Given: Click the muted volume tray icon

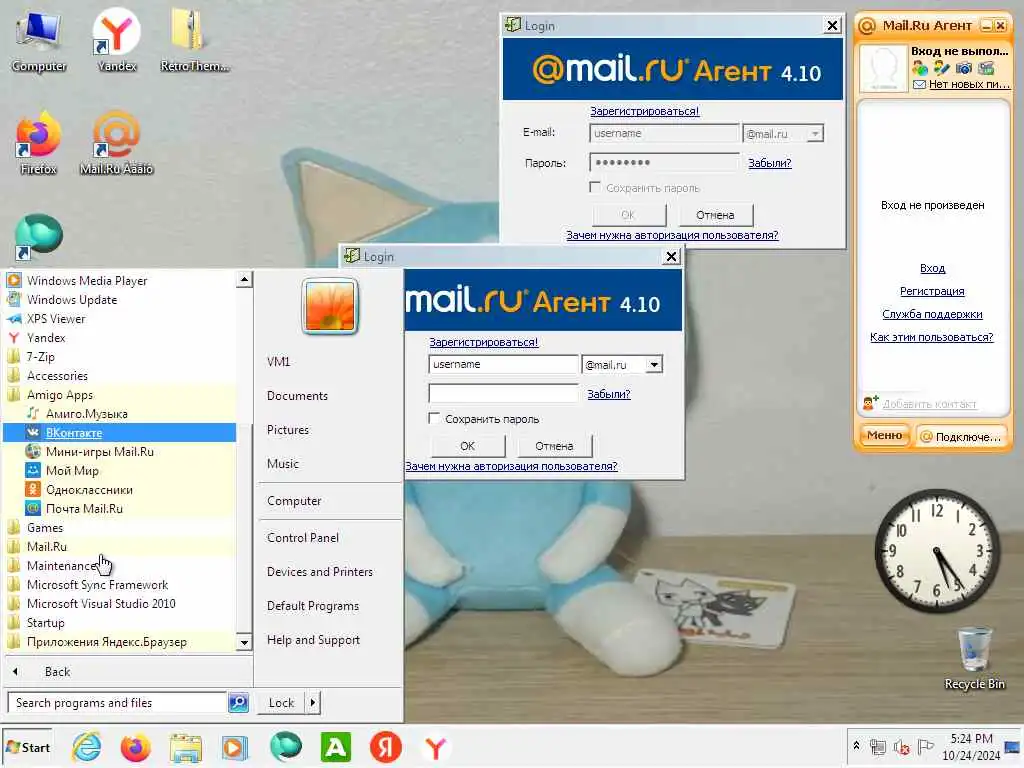Looking at the screenshot, I should [x=901, y=746].
